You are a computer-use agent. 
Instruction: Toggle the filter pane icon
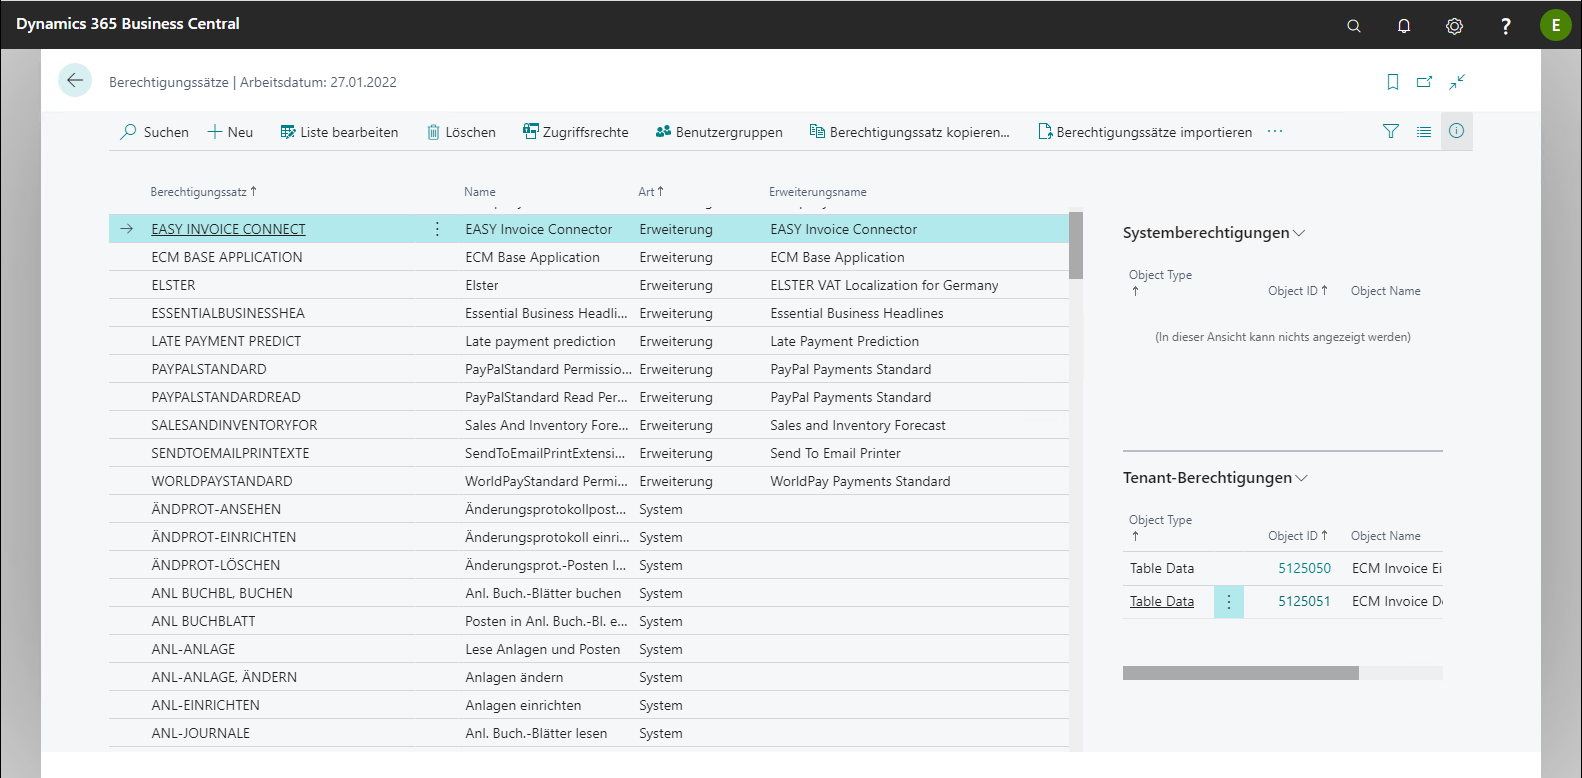[1390, 131]
